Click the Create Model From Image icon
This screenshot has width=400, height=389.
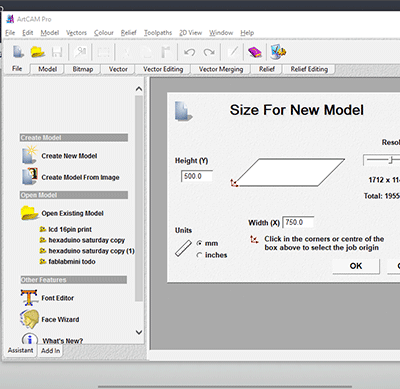point(29,176)
